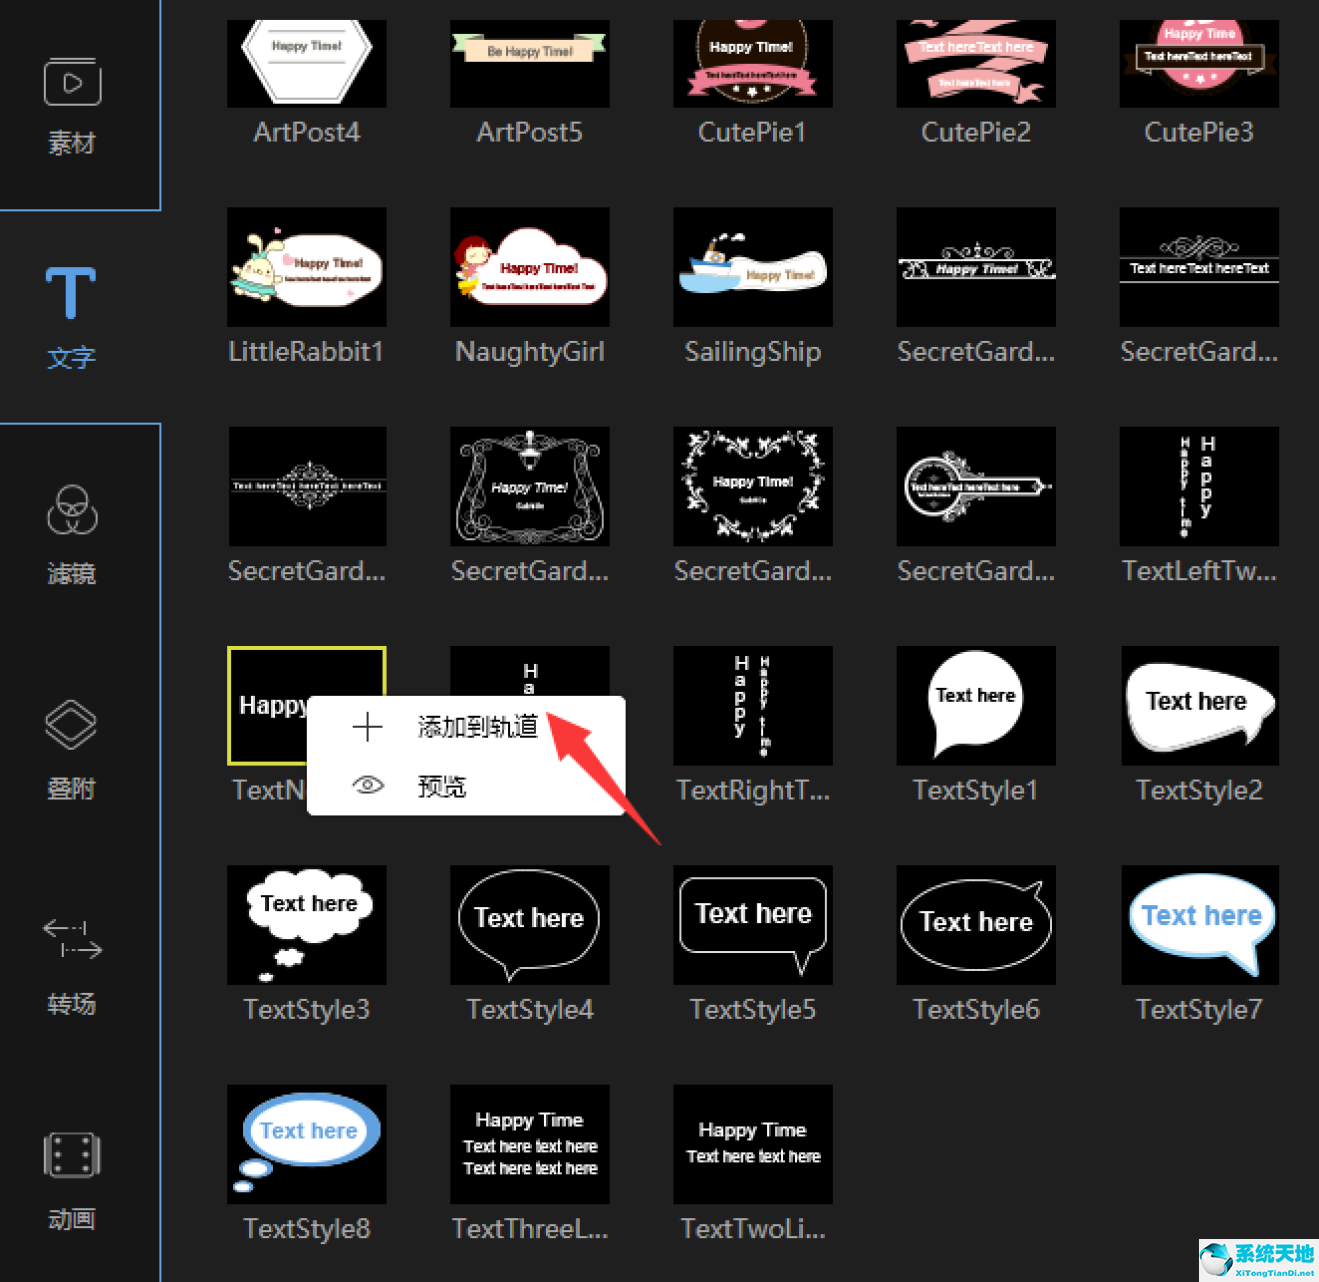Click the eye preview icon in menu
This screenshot has height=1282, width=1319.
368,786
